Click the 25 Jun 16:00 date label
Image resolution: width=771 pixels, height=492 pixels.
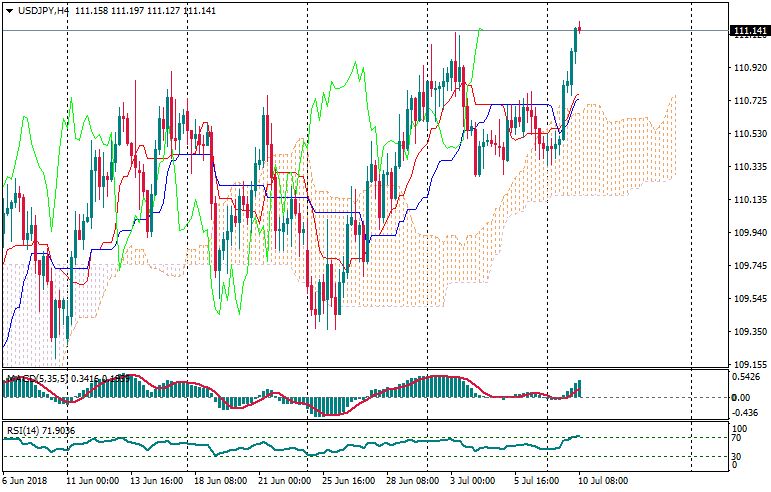click(x=347, y=481)
